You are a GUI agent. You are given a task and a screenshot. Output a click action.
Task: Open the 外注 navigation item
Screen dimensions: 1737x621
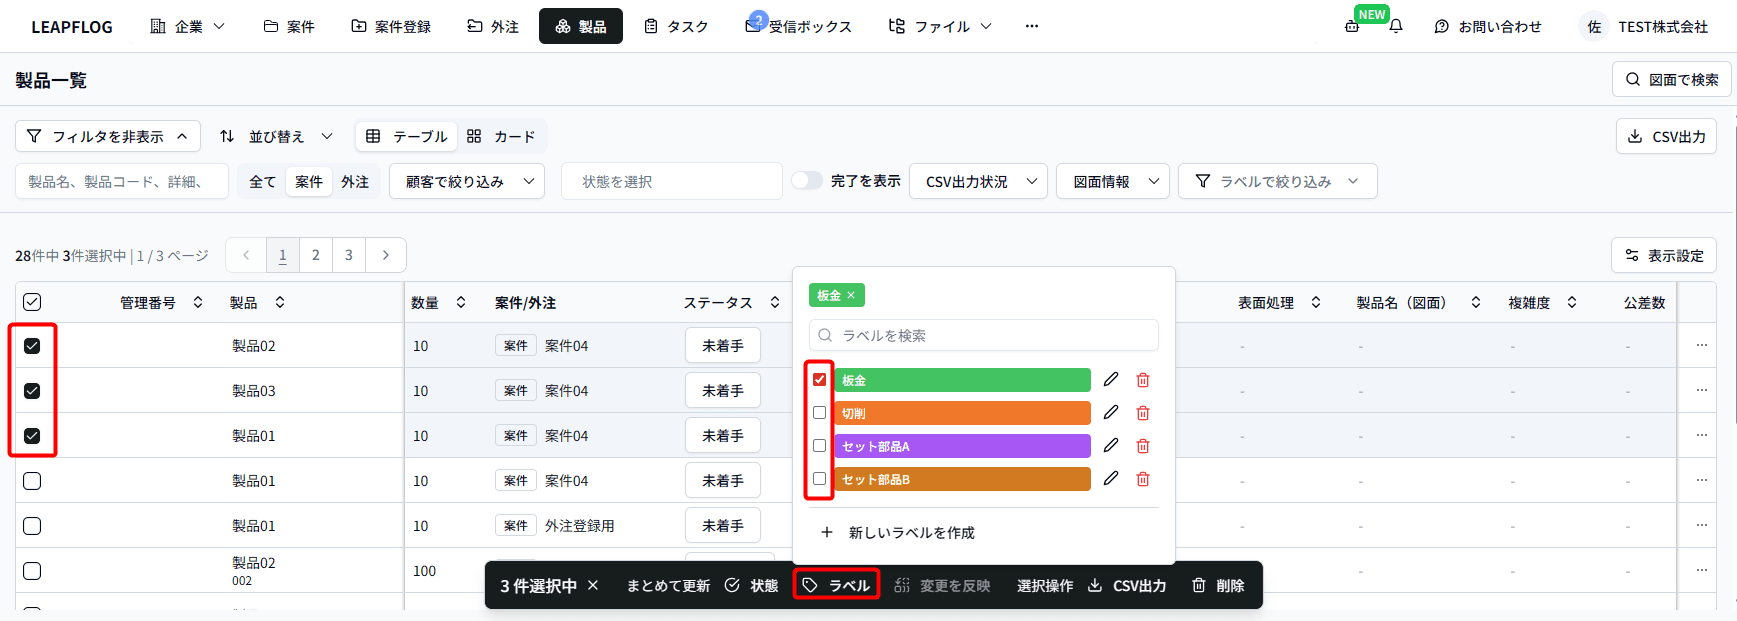pos(493,26)
